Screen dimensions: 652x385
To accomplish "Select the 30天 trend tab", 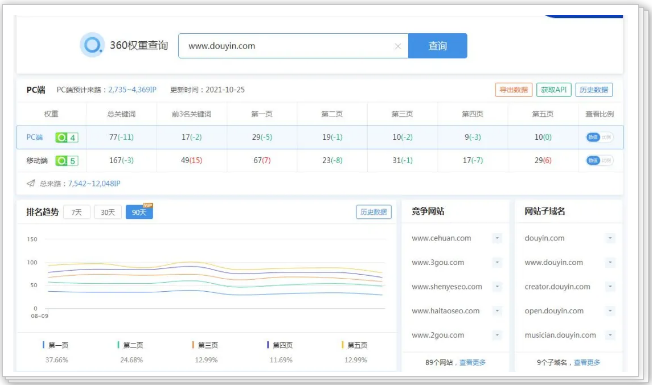I will pyautogui.click(x=108, y=212).
